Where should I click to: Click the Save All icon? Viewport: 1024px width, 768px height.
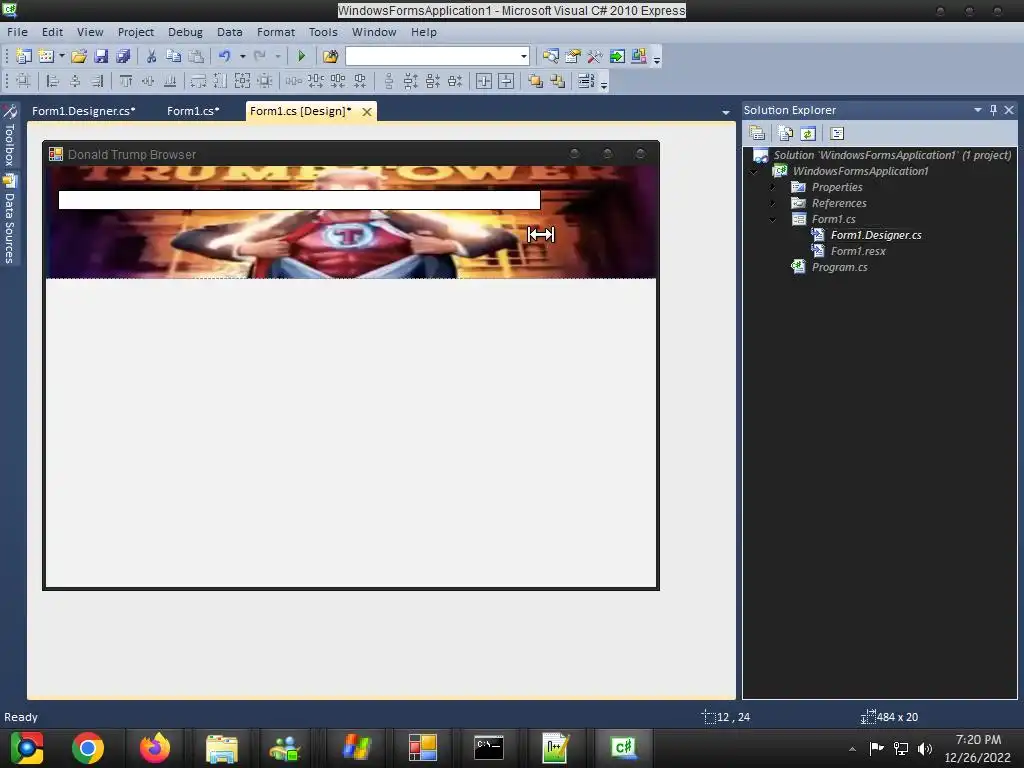pyautogui.click(x=123, y=56)
